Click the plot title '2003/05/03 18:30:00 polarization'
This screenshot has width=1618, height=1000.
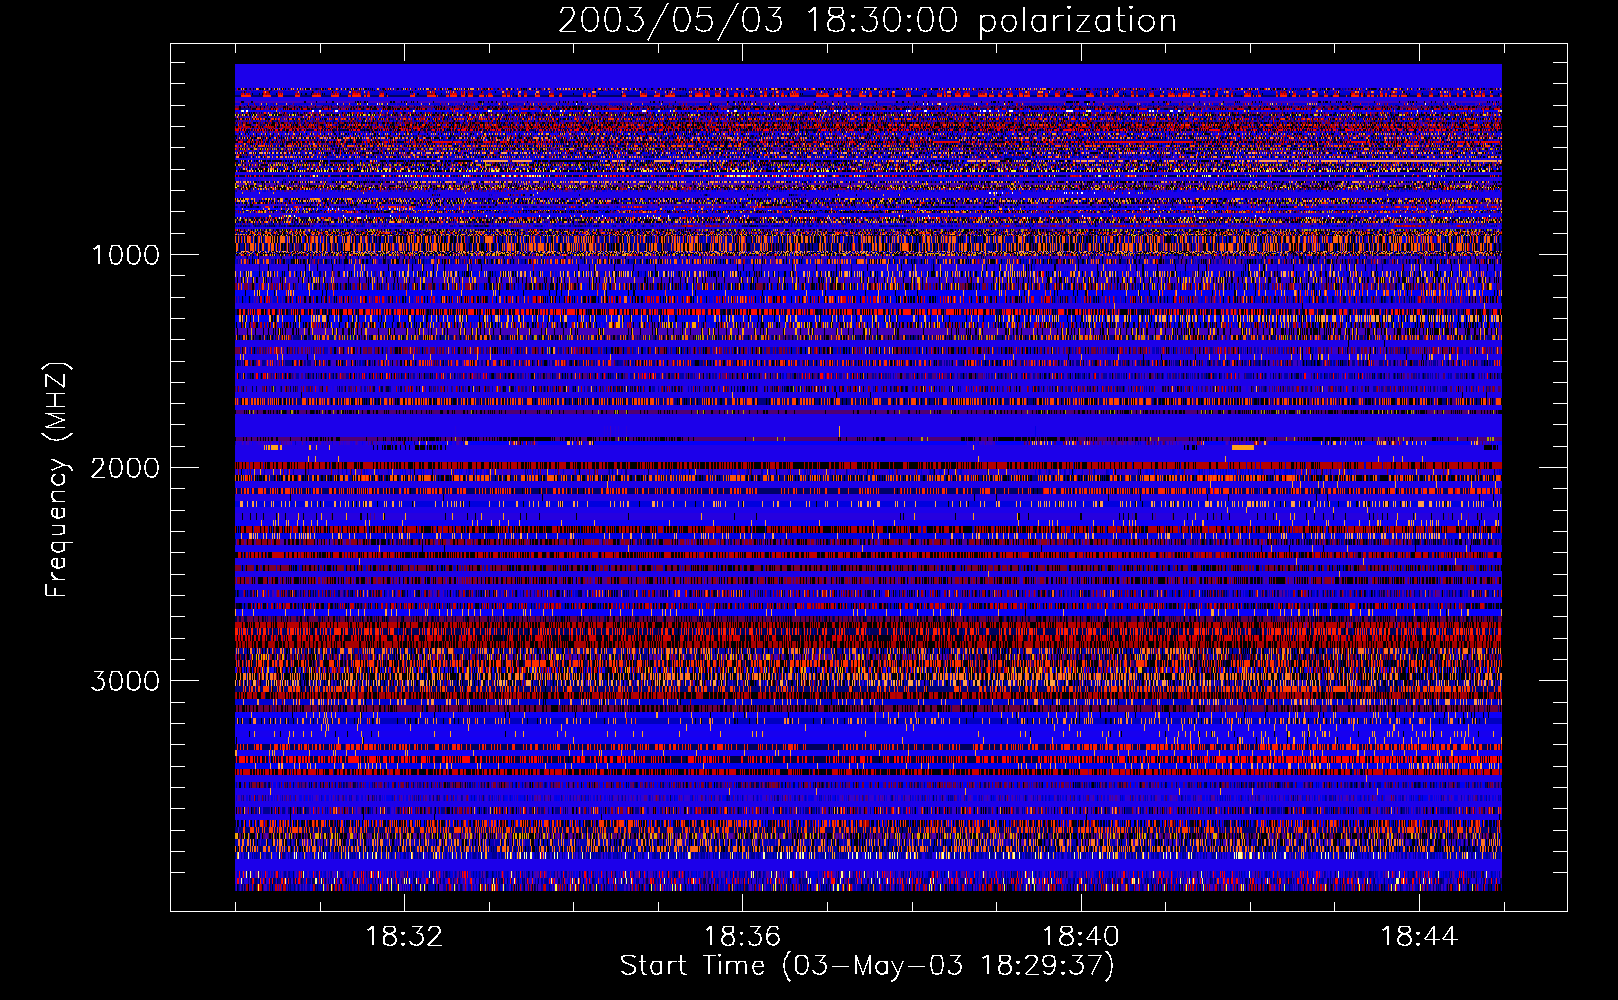867,20
